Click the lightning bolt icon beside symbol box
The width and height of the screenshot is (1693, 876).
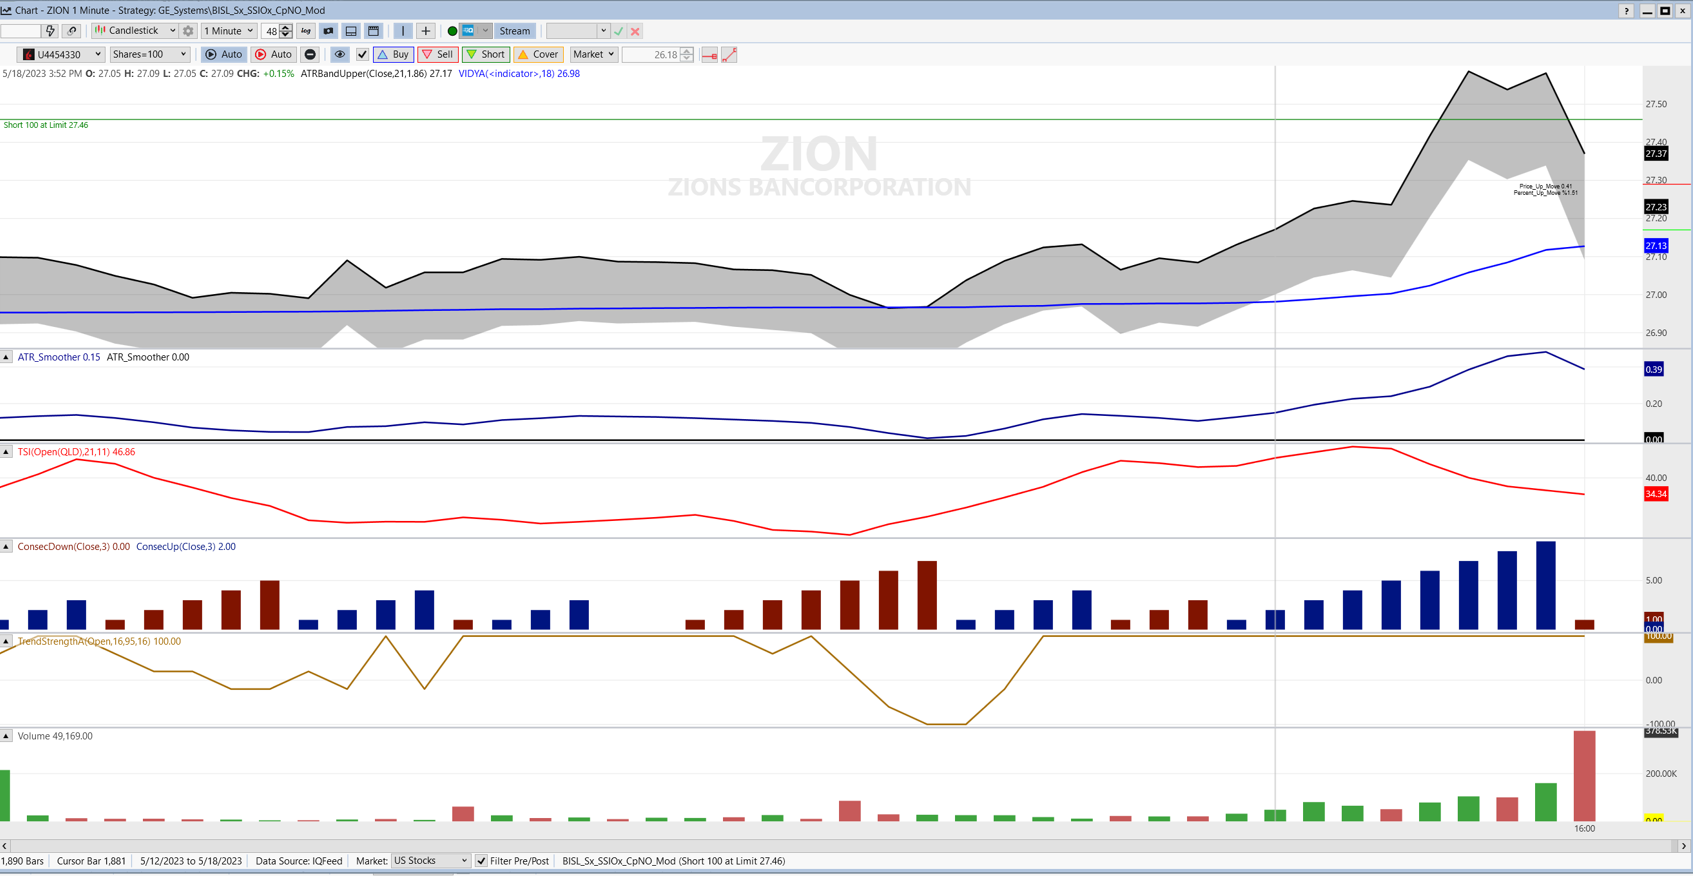point(50,31)
